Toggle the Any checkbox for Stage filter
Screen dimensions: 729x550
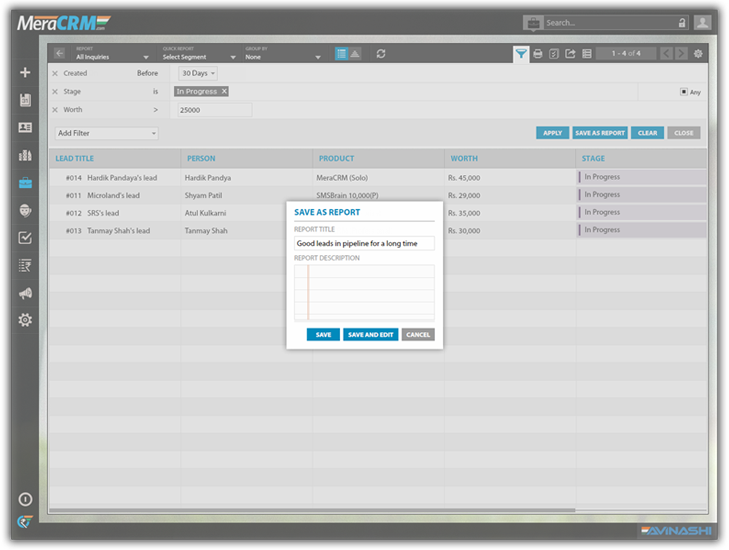[x=683, y=92]
